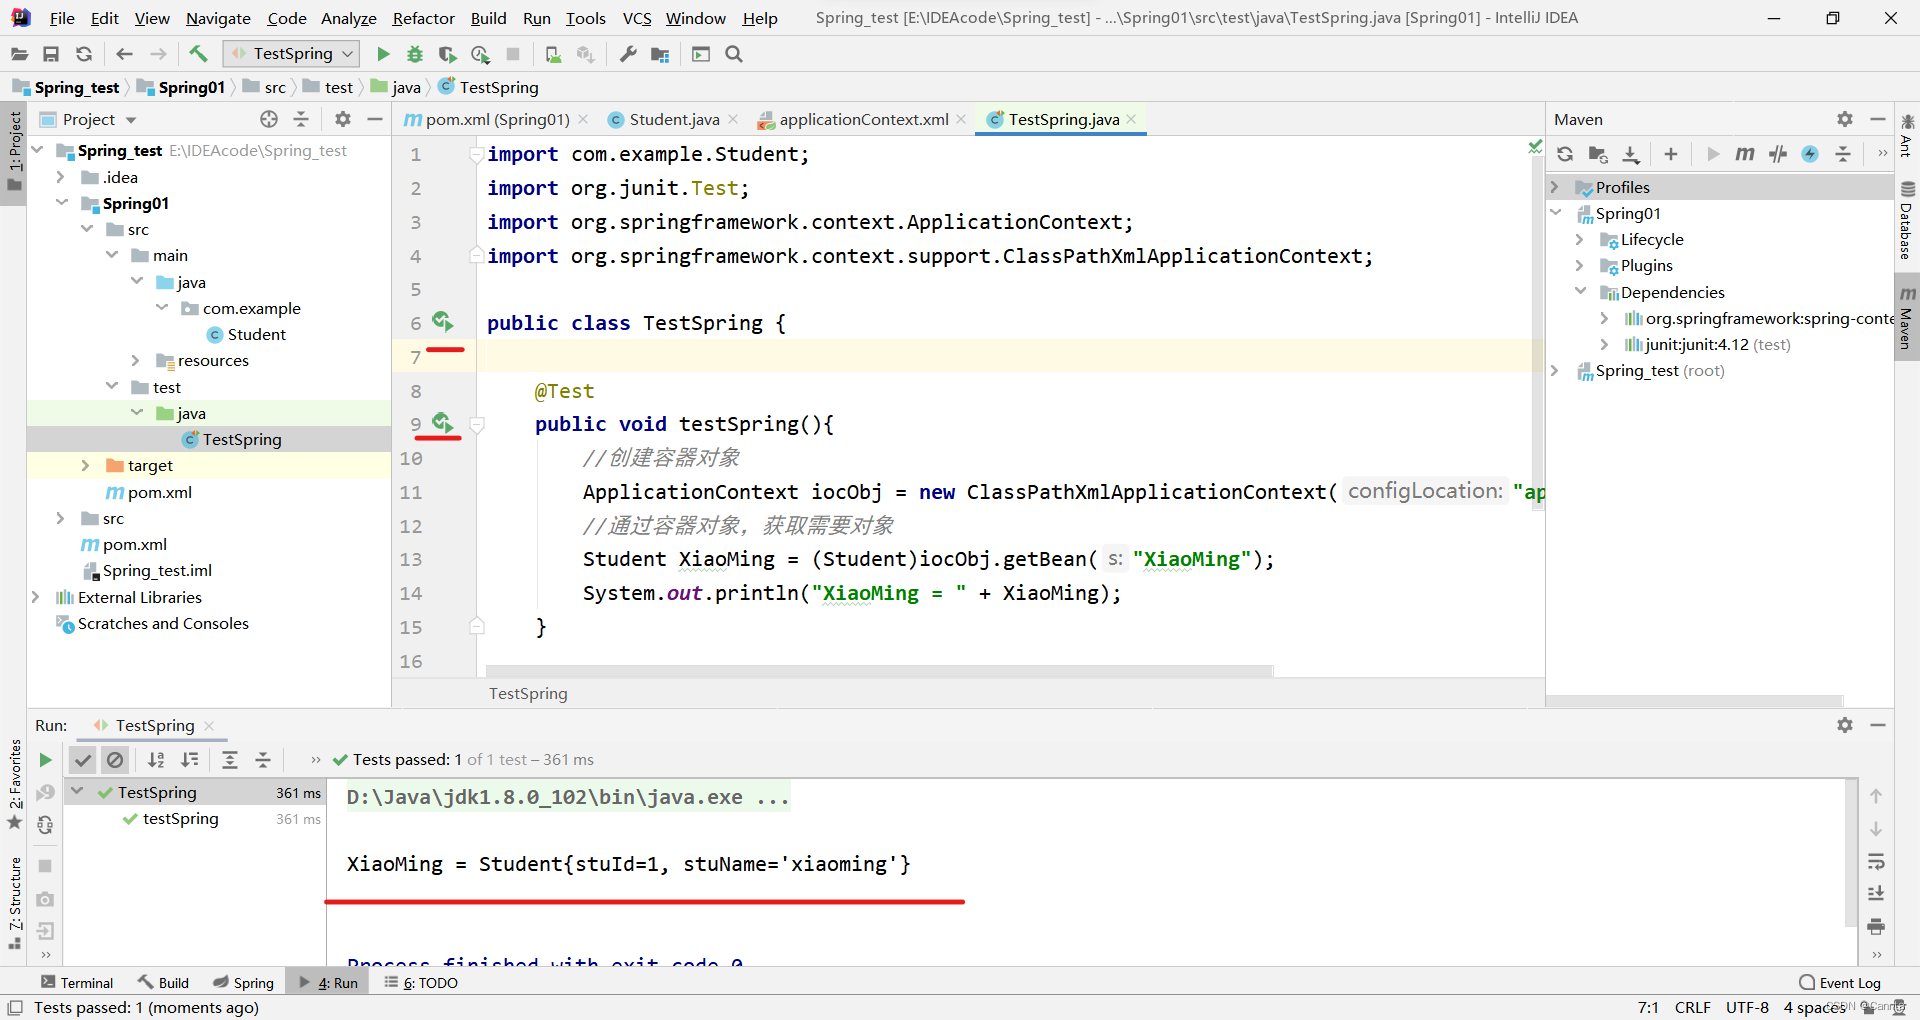The image size is (1920, 1020).
Task: Toggle scroll to end in console
Action: (x=1876, y=894)
